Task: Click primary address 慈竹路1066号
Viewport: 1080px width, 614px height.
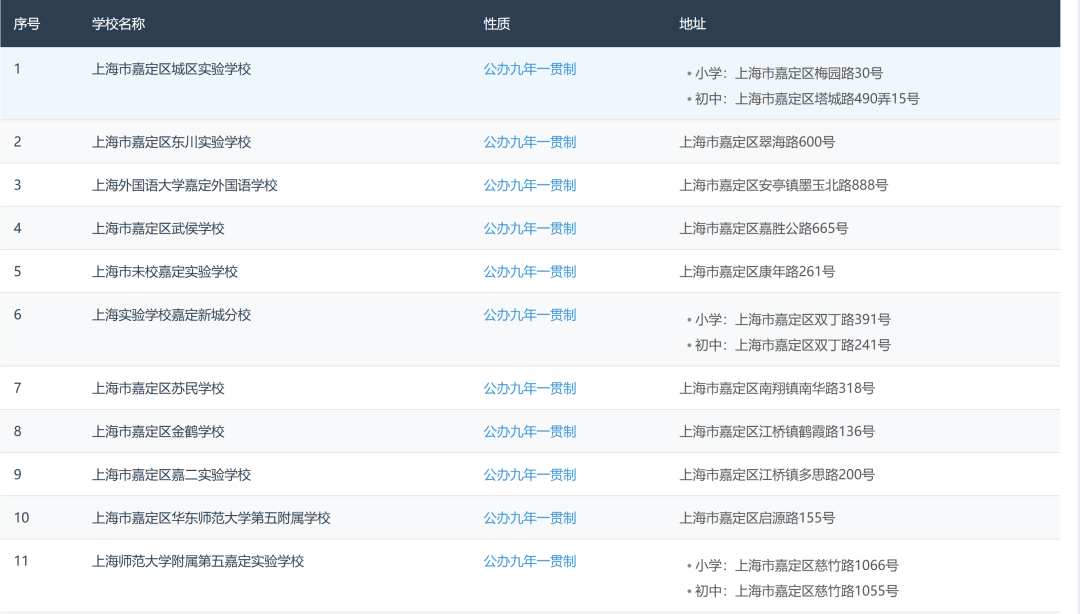Action: click(796, 566)
